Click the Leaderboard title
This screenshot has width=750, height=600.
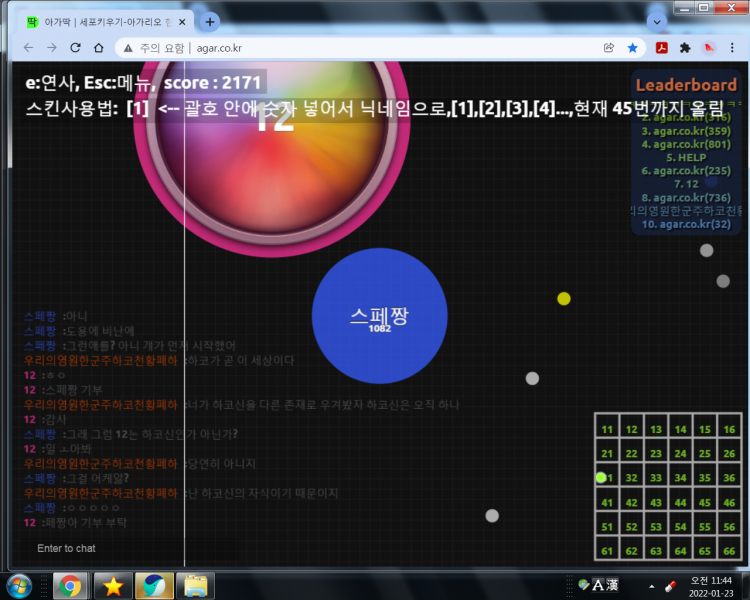[x=686, y=85]
